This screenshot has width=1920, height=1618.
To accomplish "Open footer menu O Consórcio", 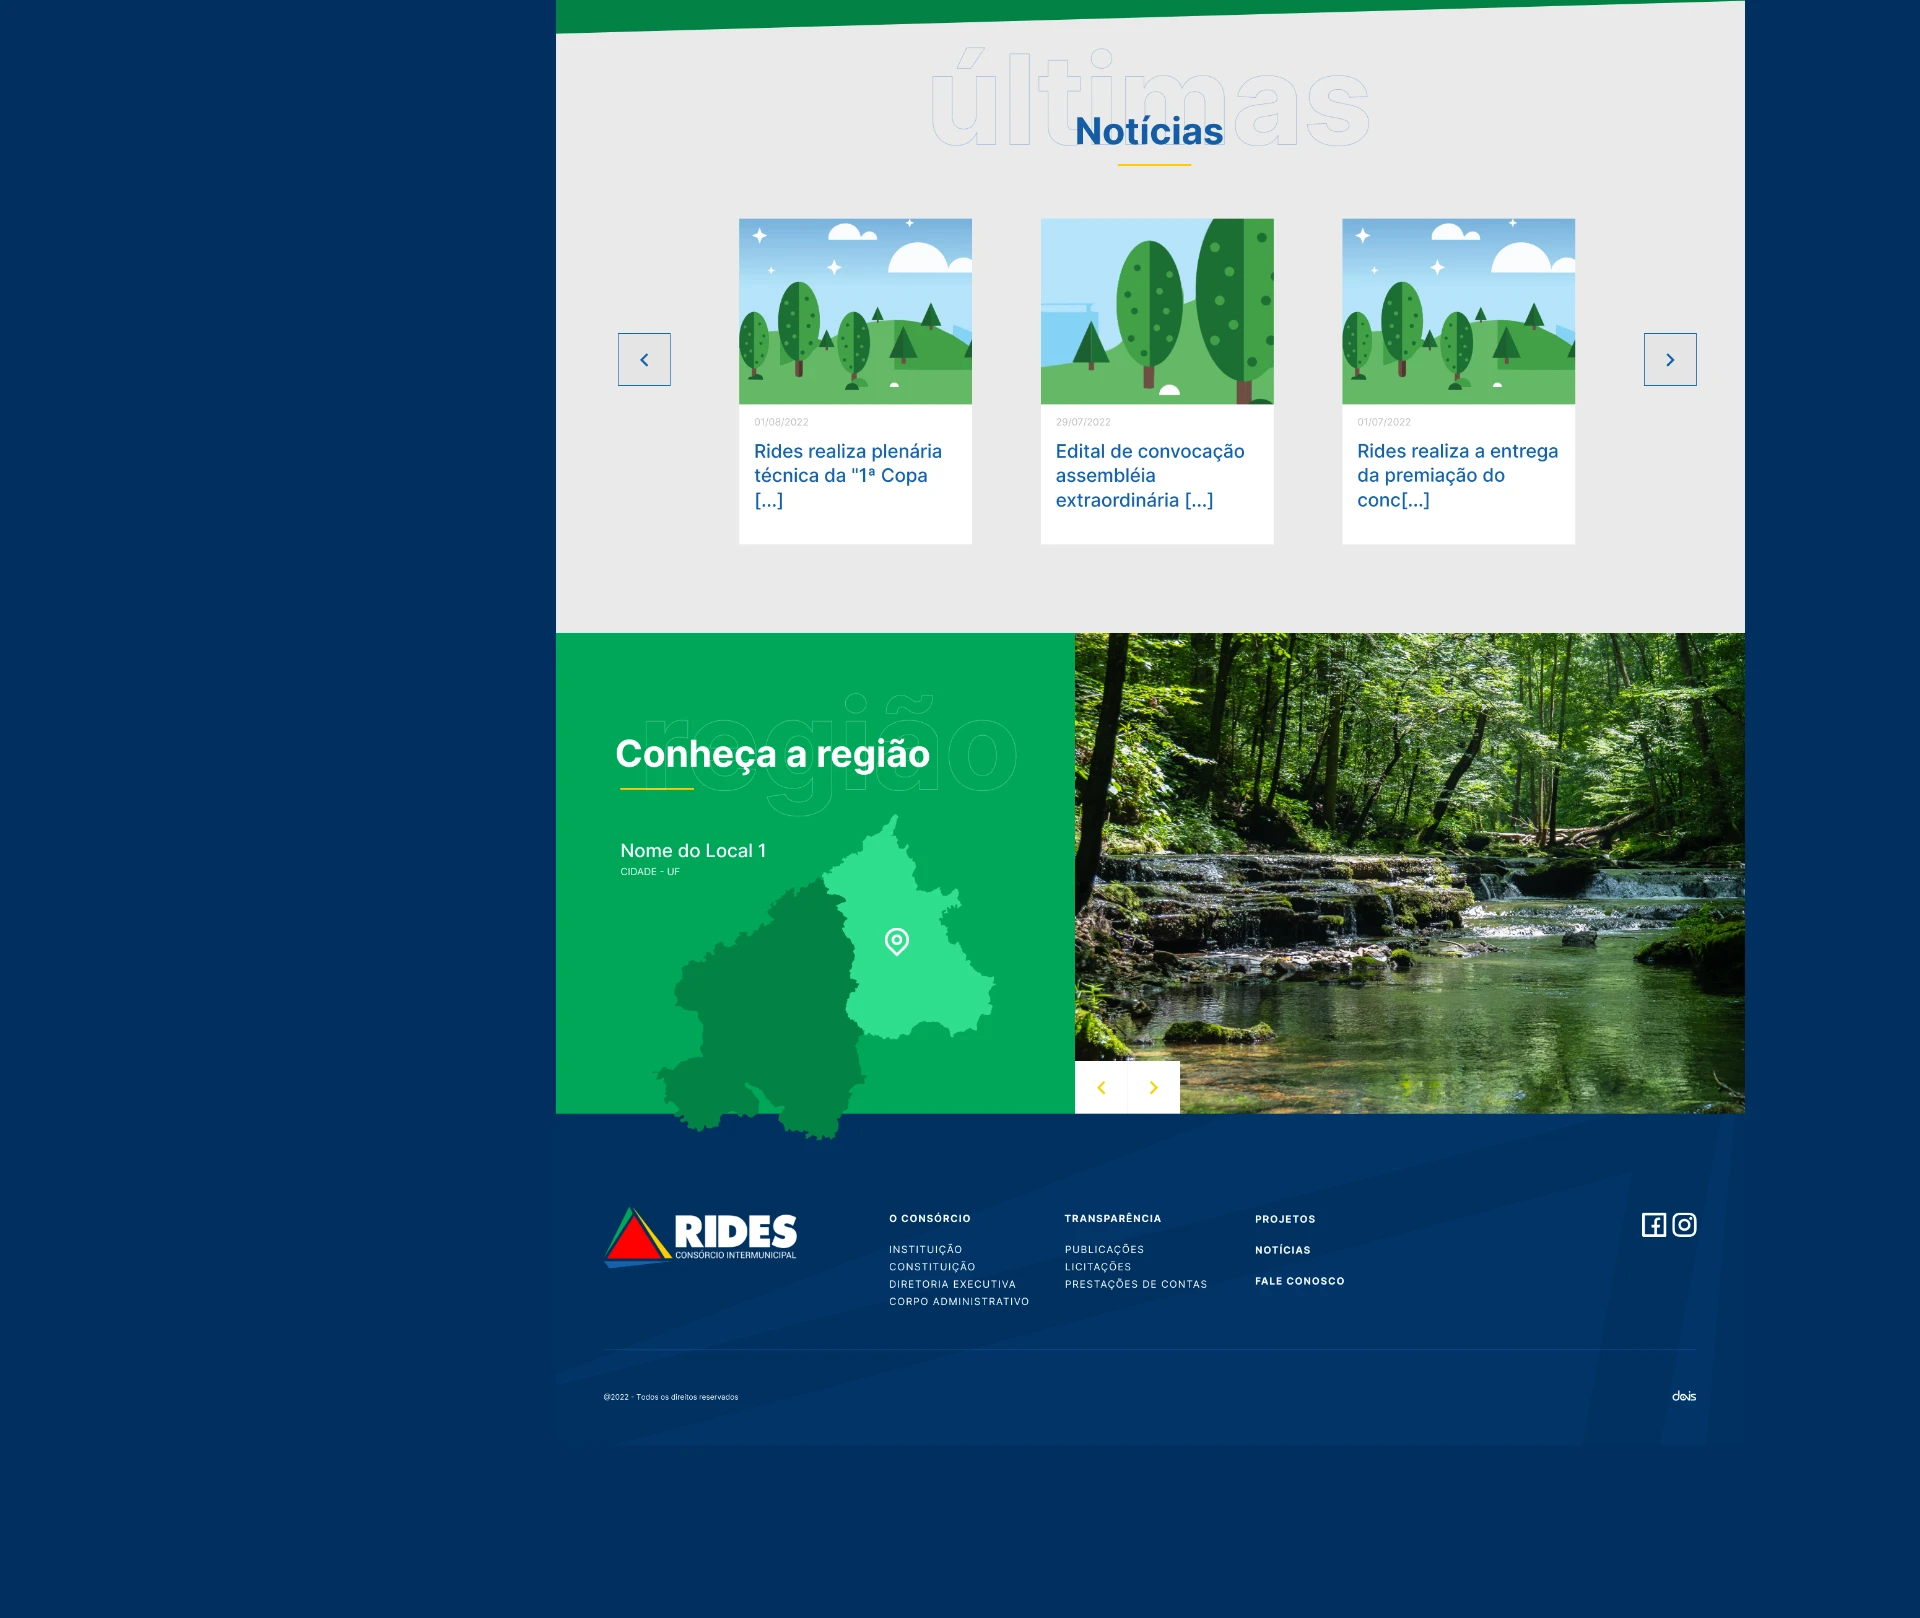I will click(x=930, y=1218).
